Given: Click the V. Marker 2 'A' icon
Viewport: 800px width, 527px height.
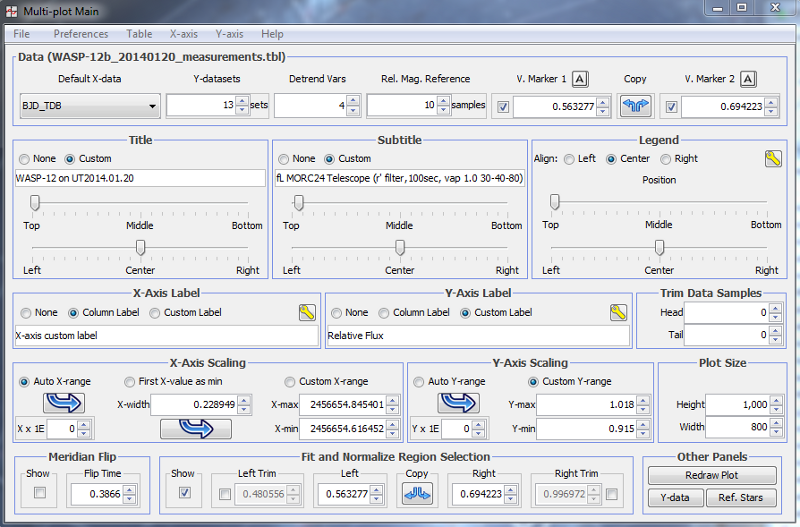Looking at the screenshot, I should pyautogui.click(x=748, y=80).
